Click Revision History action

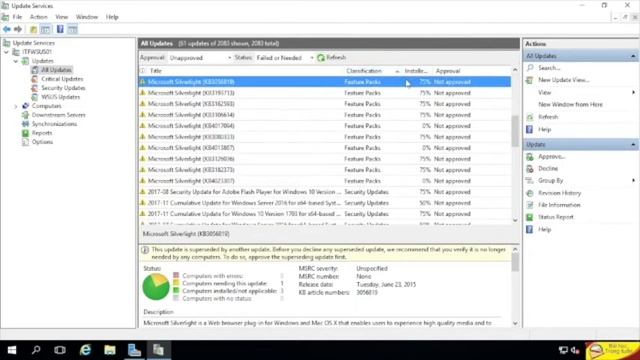559,193
